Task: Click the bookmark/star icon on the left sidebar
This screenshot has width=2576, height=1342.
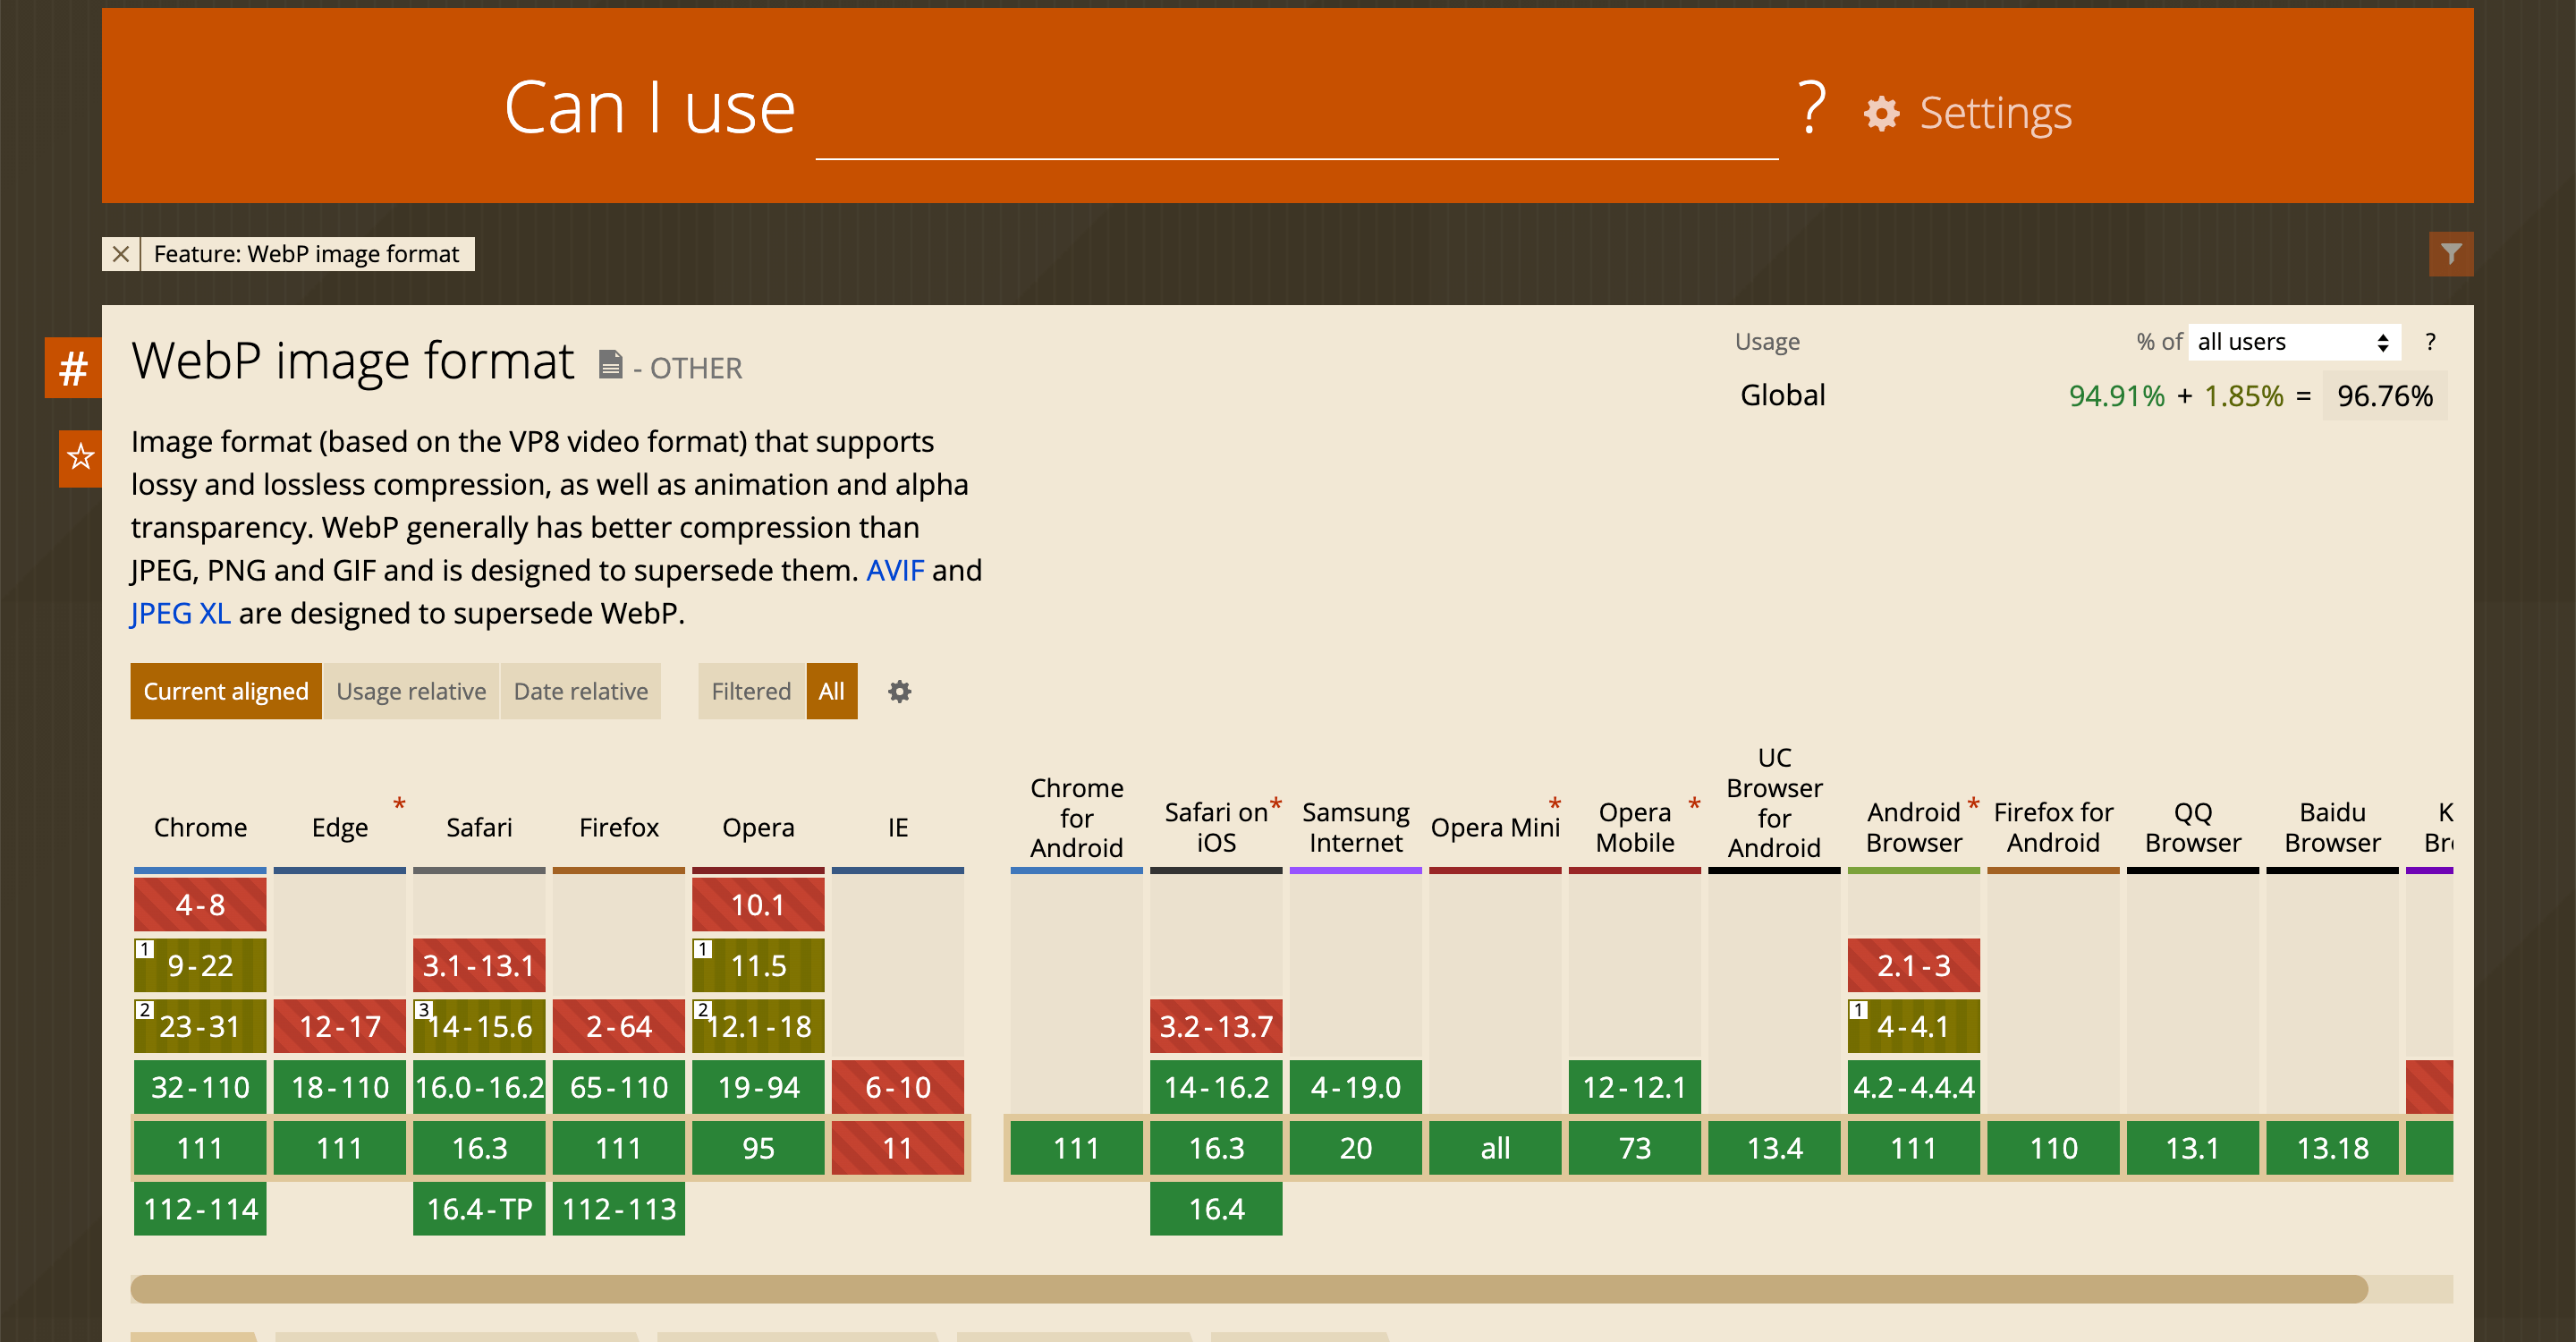Action: point(80,453)
